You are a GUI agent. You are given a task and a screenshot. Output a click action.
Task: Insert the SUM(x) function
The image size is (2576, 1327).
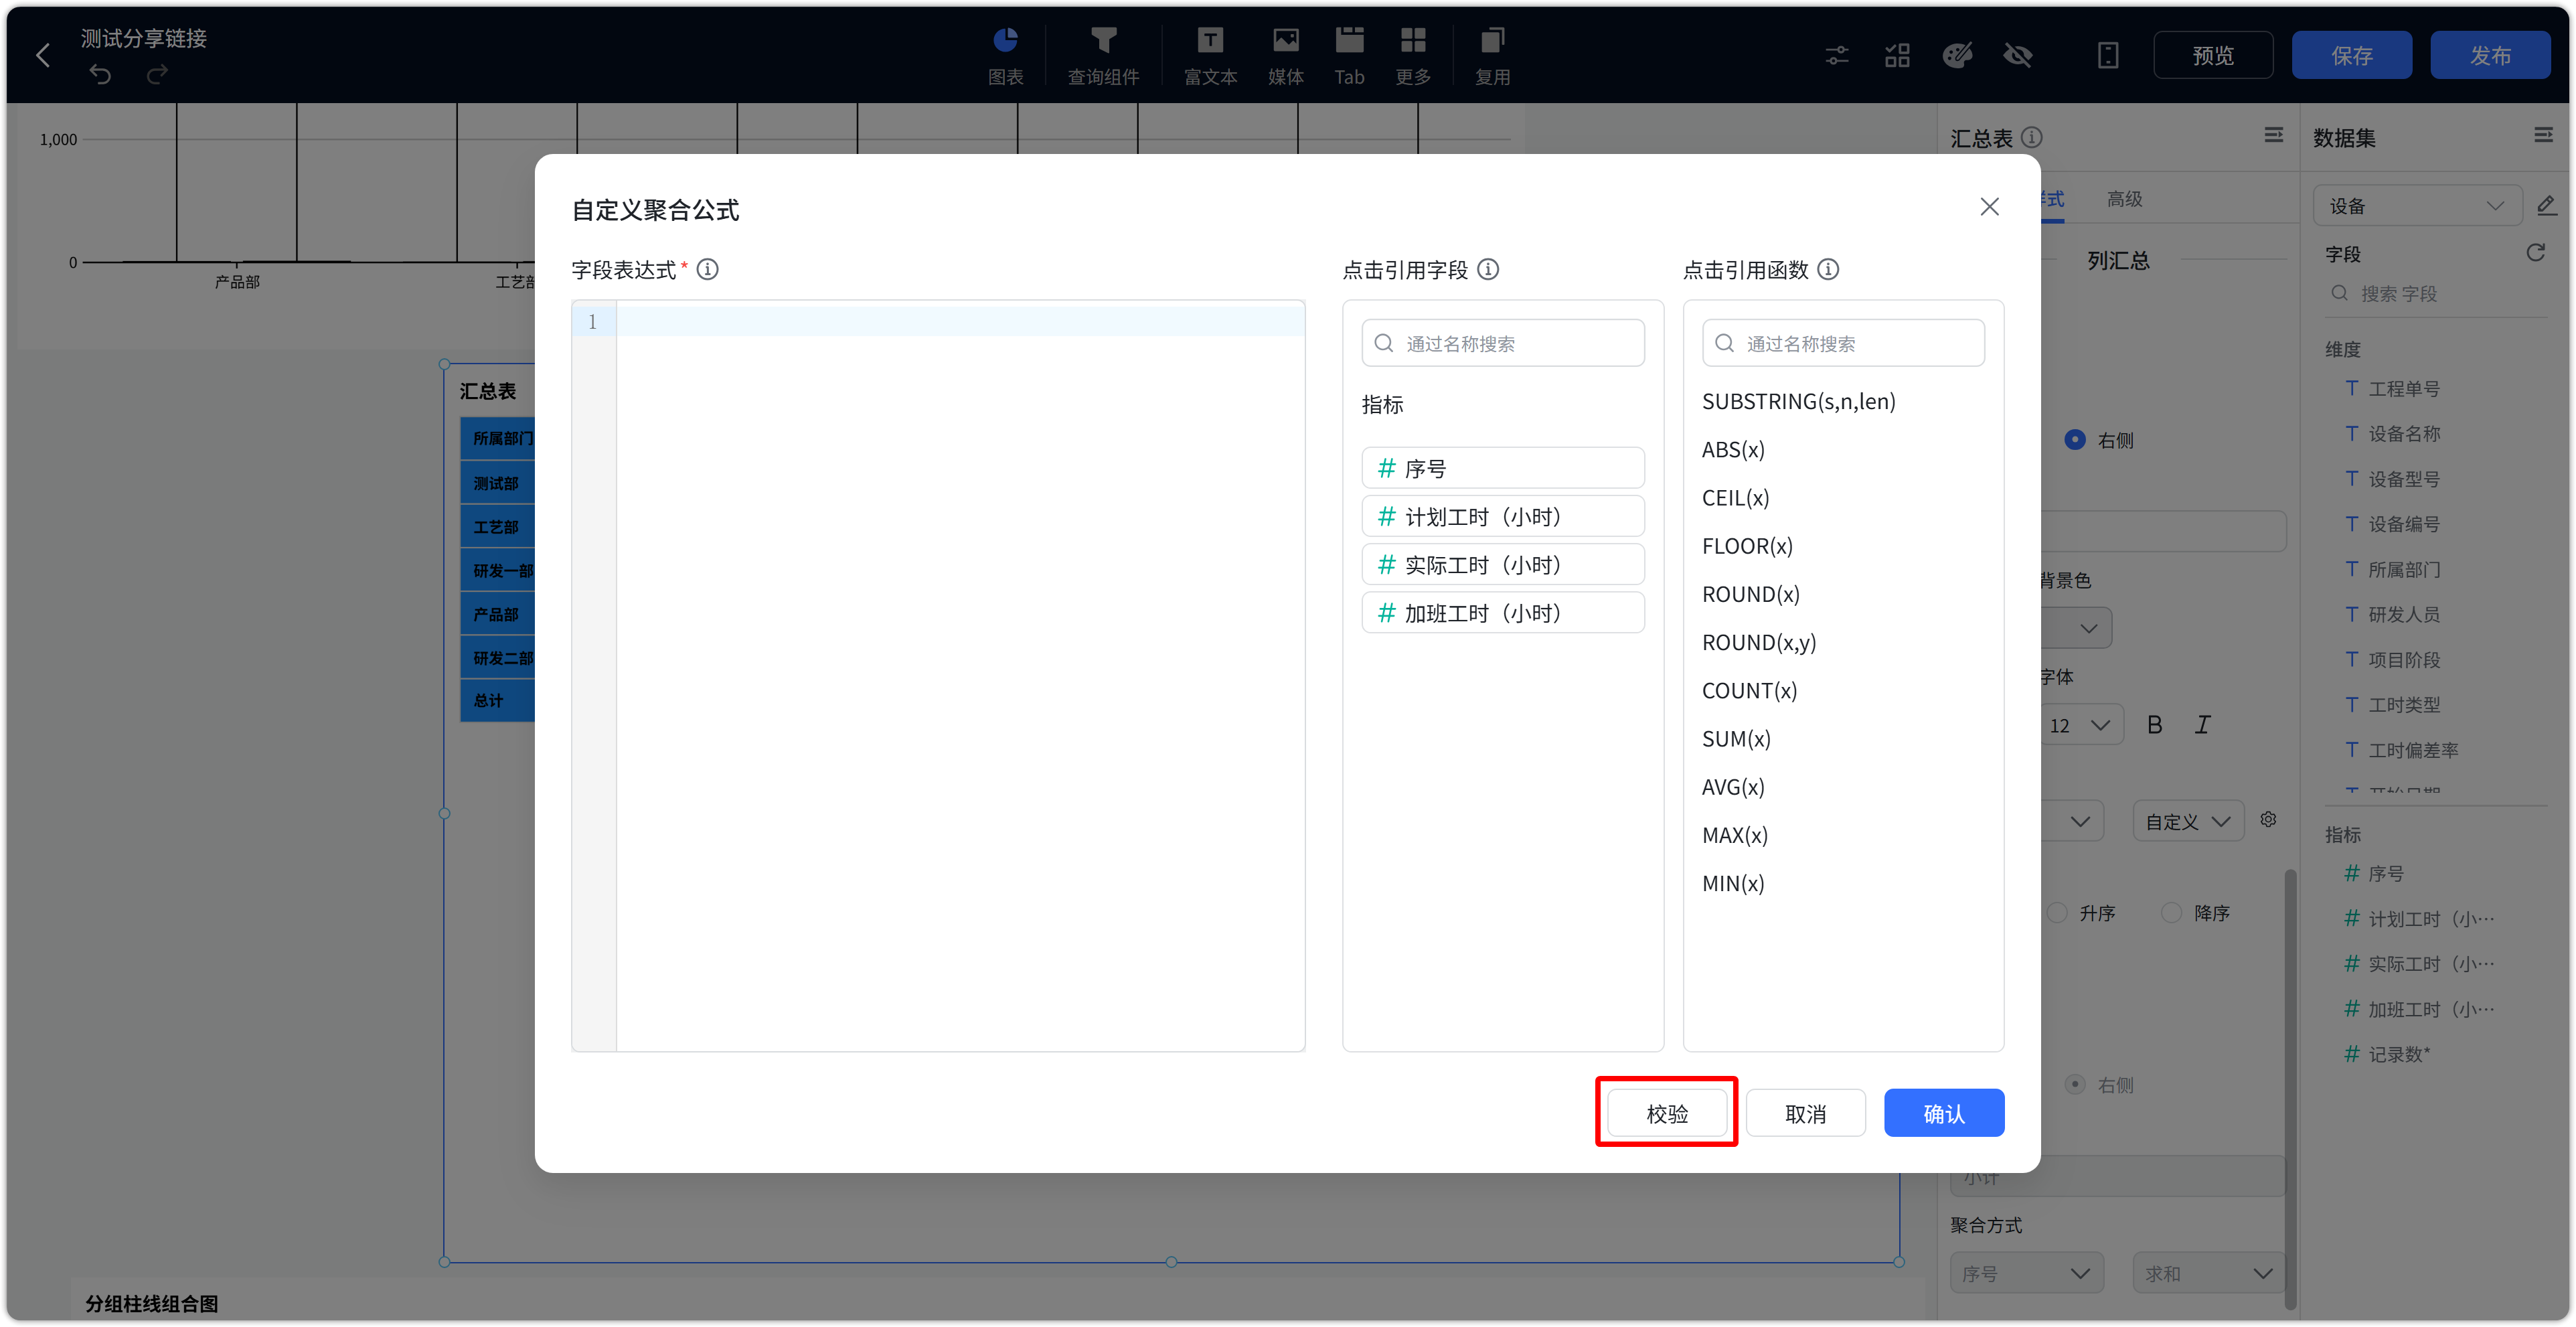click(x=1735, y=738)
